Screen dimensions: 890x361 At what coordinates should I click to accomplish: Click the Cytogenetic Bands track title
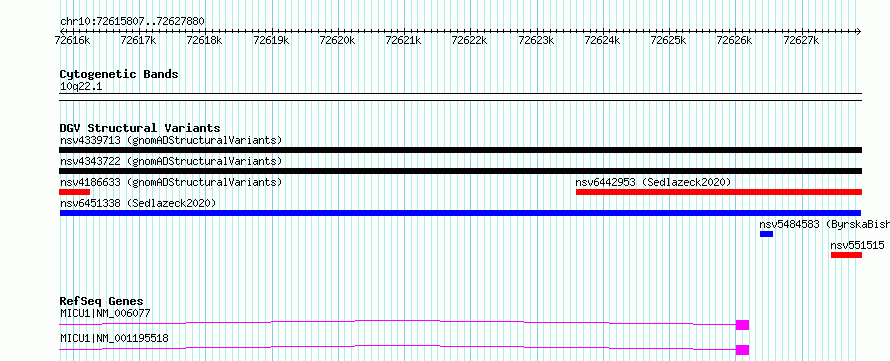click(x=119, y=74)
